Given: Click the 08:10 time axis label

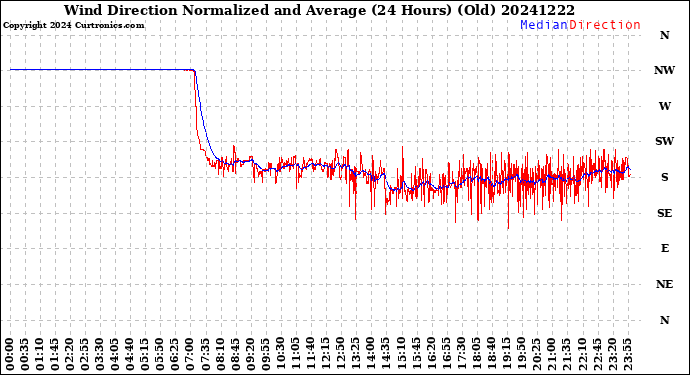Looking at the screenshot, I should pyautogui.click(x=220, y=354).
